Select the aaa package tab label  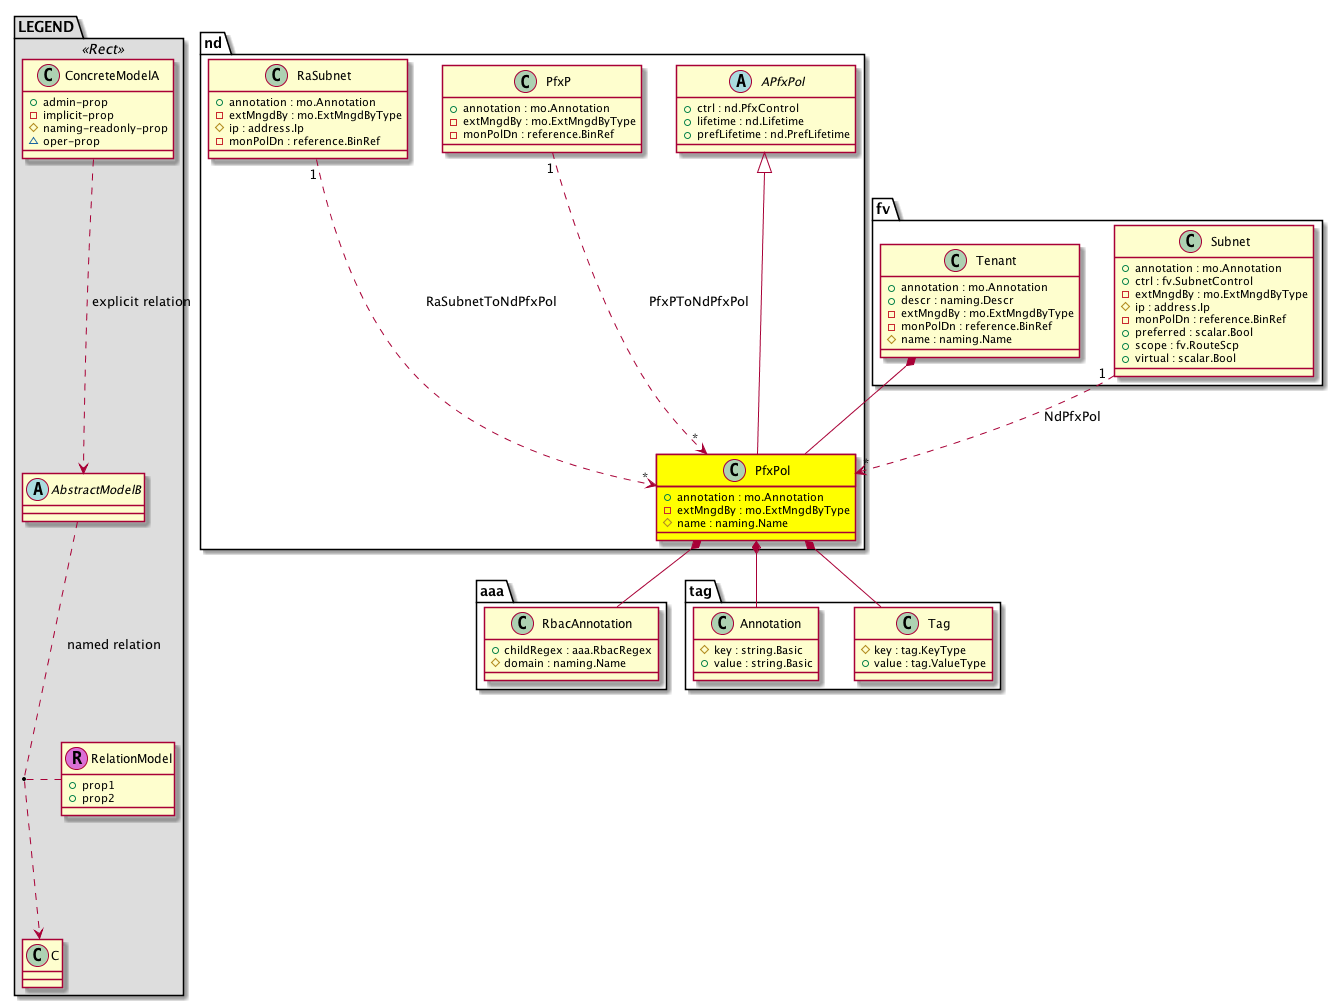(x=492, y=591)
